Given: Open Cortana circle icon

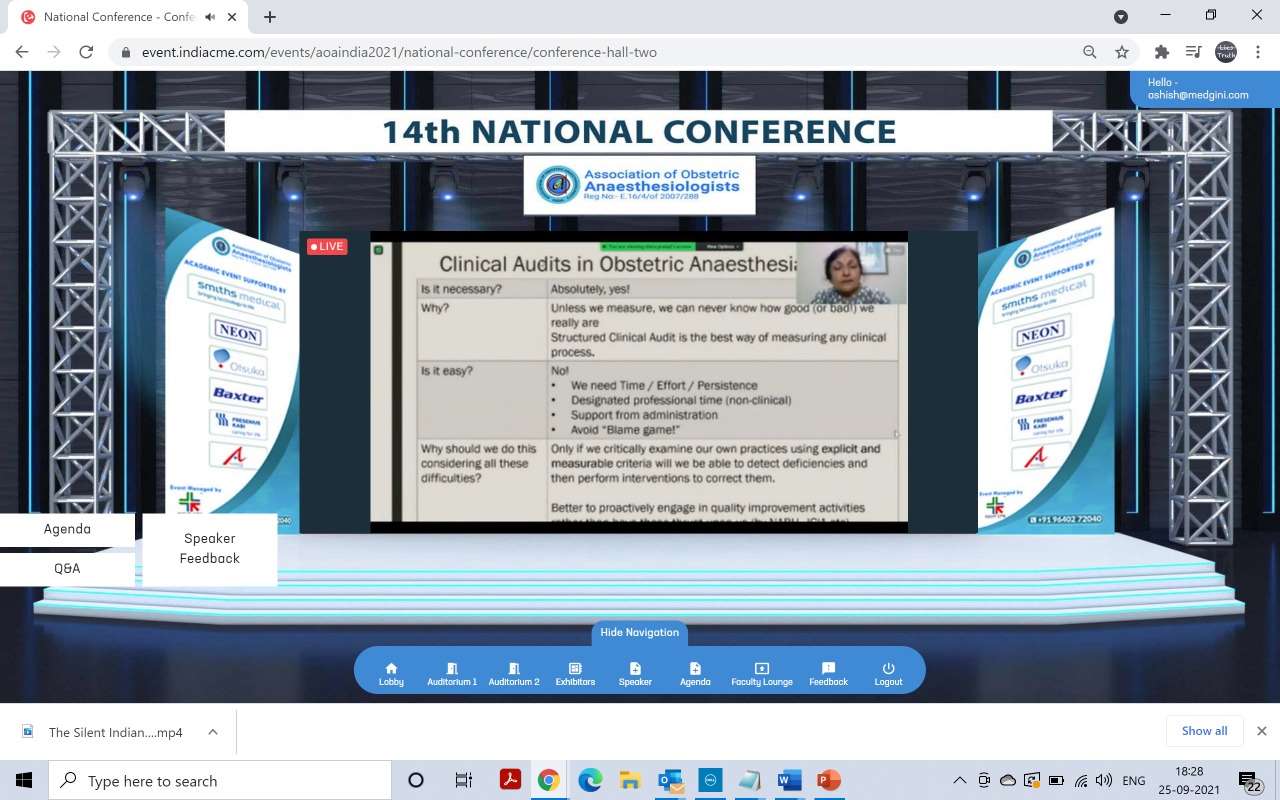Looking at the screenshot, I should (x=416, y=780).
